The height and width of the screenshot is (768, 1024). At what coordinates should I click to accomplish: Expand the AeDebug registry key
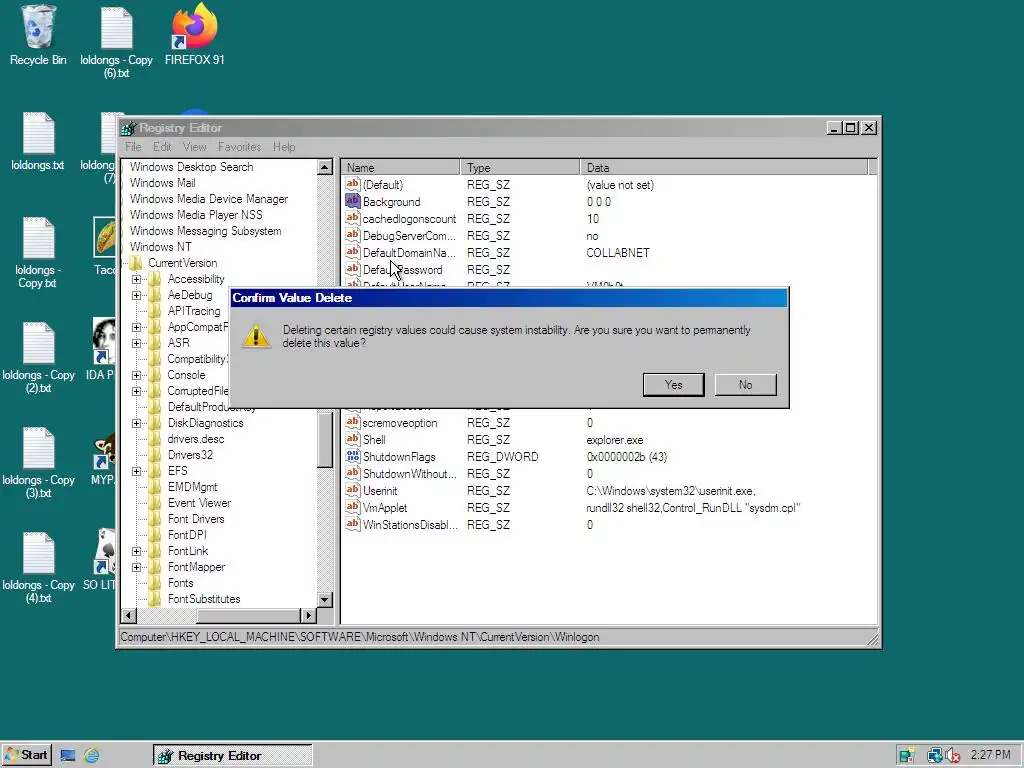136,295
